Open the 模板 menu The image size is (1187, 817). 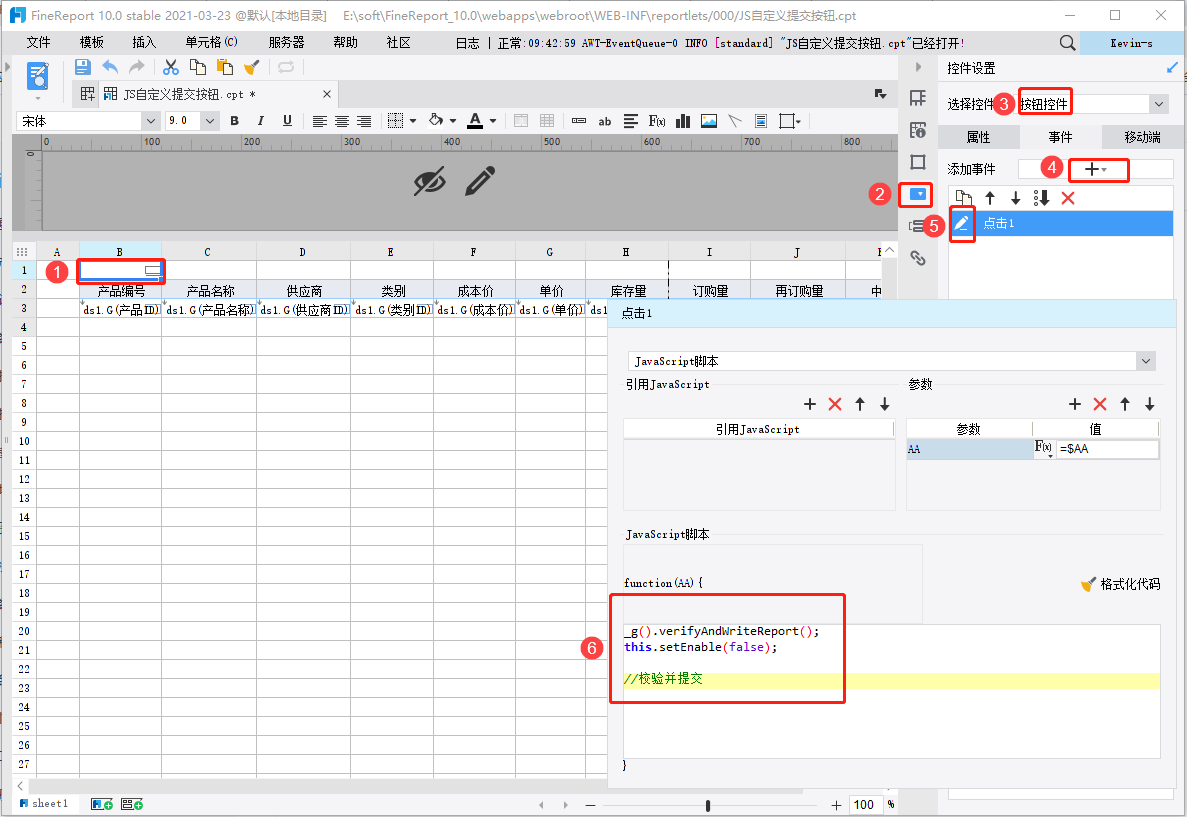pyautogui.click(x=92, y=42)
